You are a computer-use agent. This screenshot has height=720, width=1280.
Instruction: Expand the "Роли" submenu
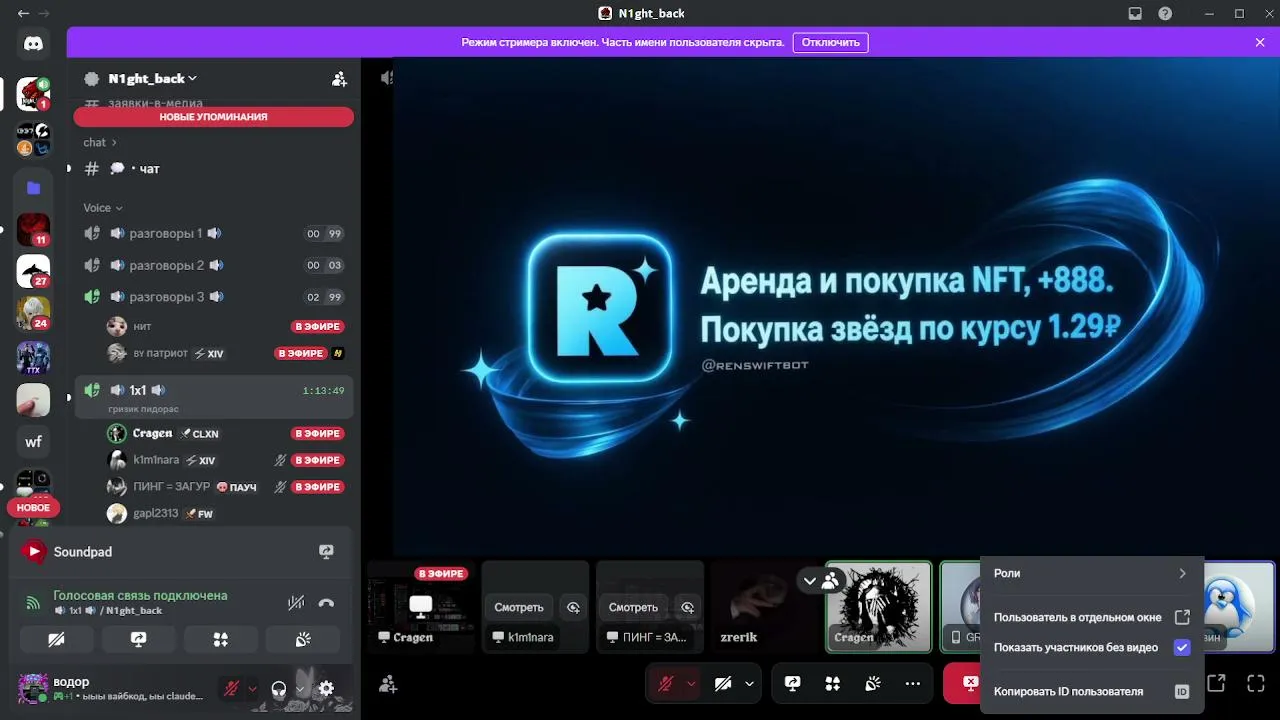pos(1091,574)
